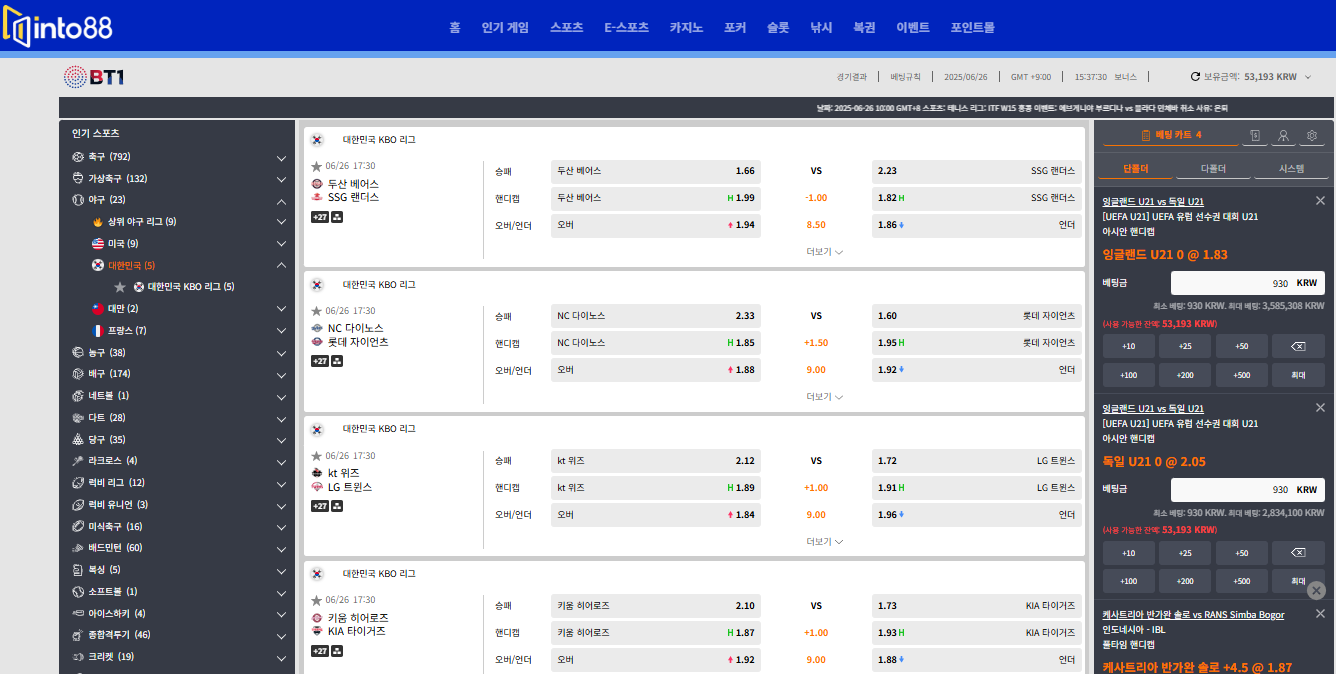Toggle star for 대한민국 KBO 리그 in sidebar
This screenshot has width=1336, height=674.
[x=120, y=287]
